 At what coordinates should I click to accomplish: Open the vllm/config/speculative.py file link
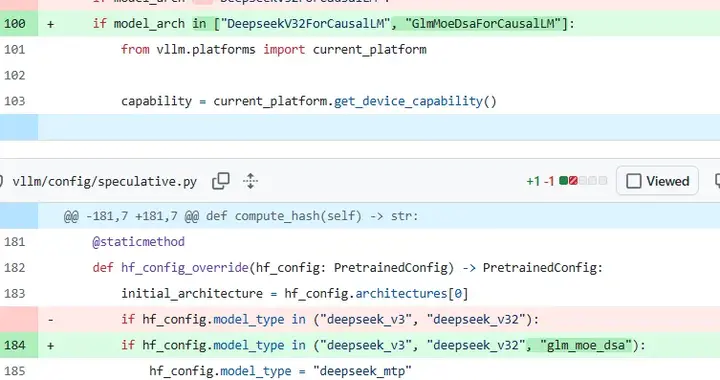pyautogui.click(x=104, y=181)
